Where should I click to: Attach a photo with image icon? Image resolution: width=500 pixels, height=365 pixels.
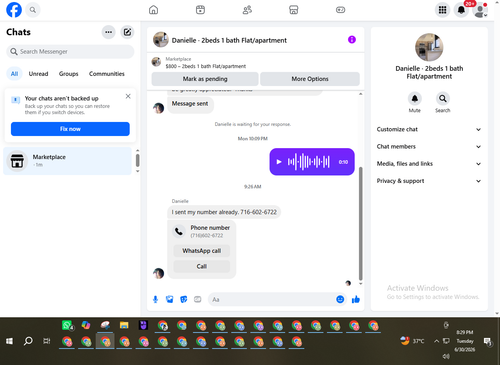pyautogui.click(x=170, y=299)
